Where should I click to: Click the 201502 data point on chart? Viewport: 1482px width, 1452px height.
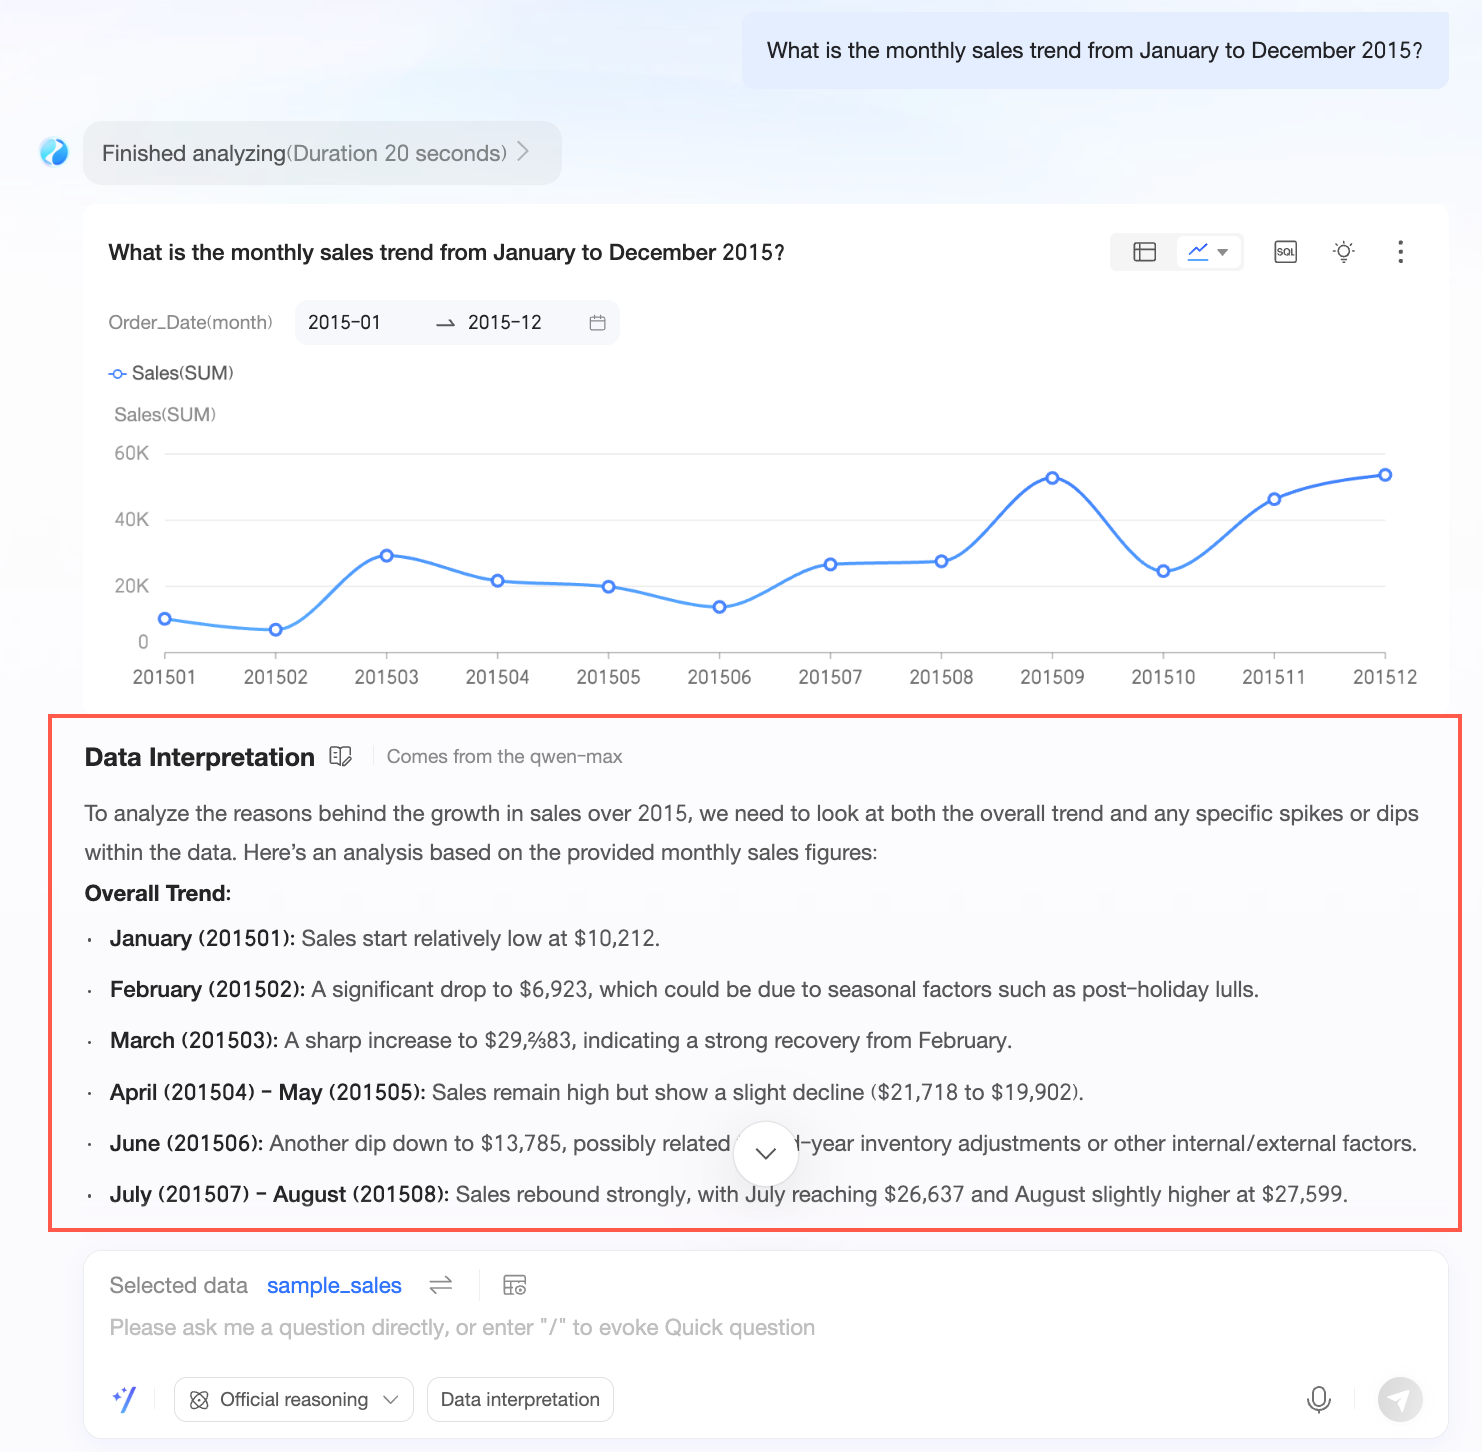(x=276, y=630)
